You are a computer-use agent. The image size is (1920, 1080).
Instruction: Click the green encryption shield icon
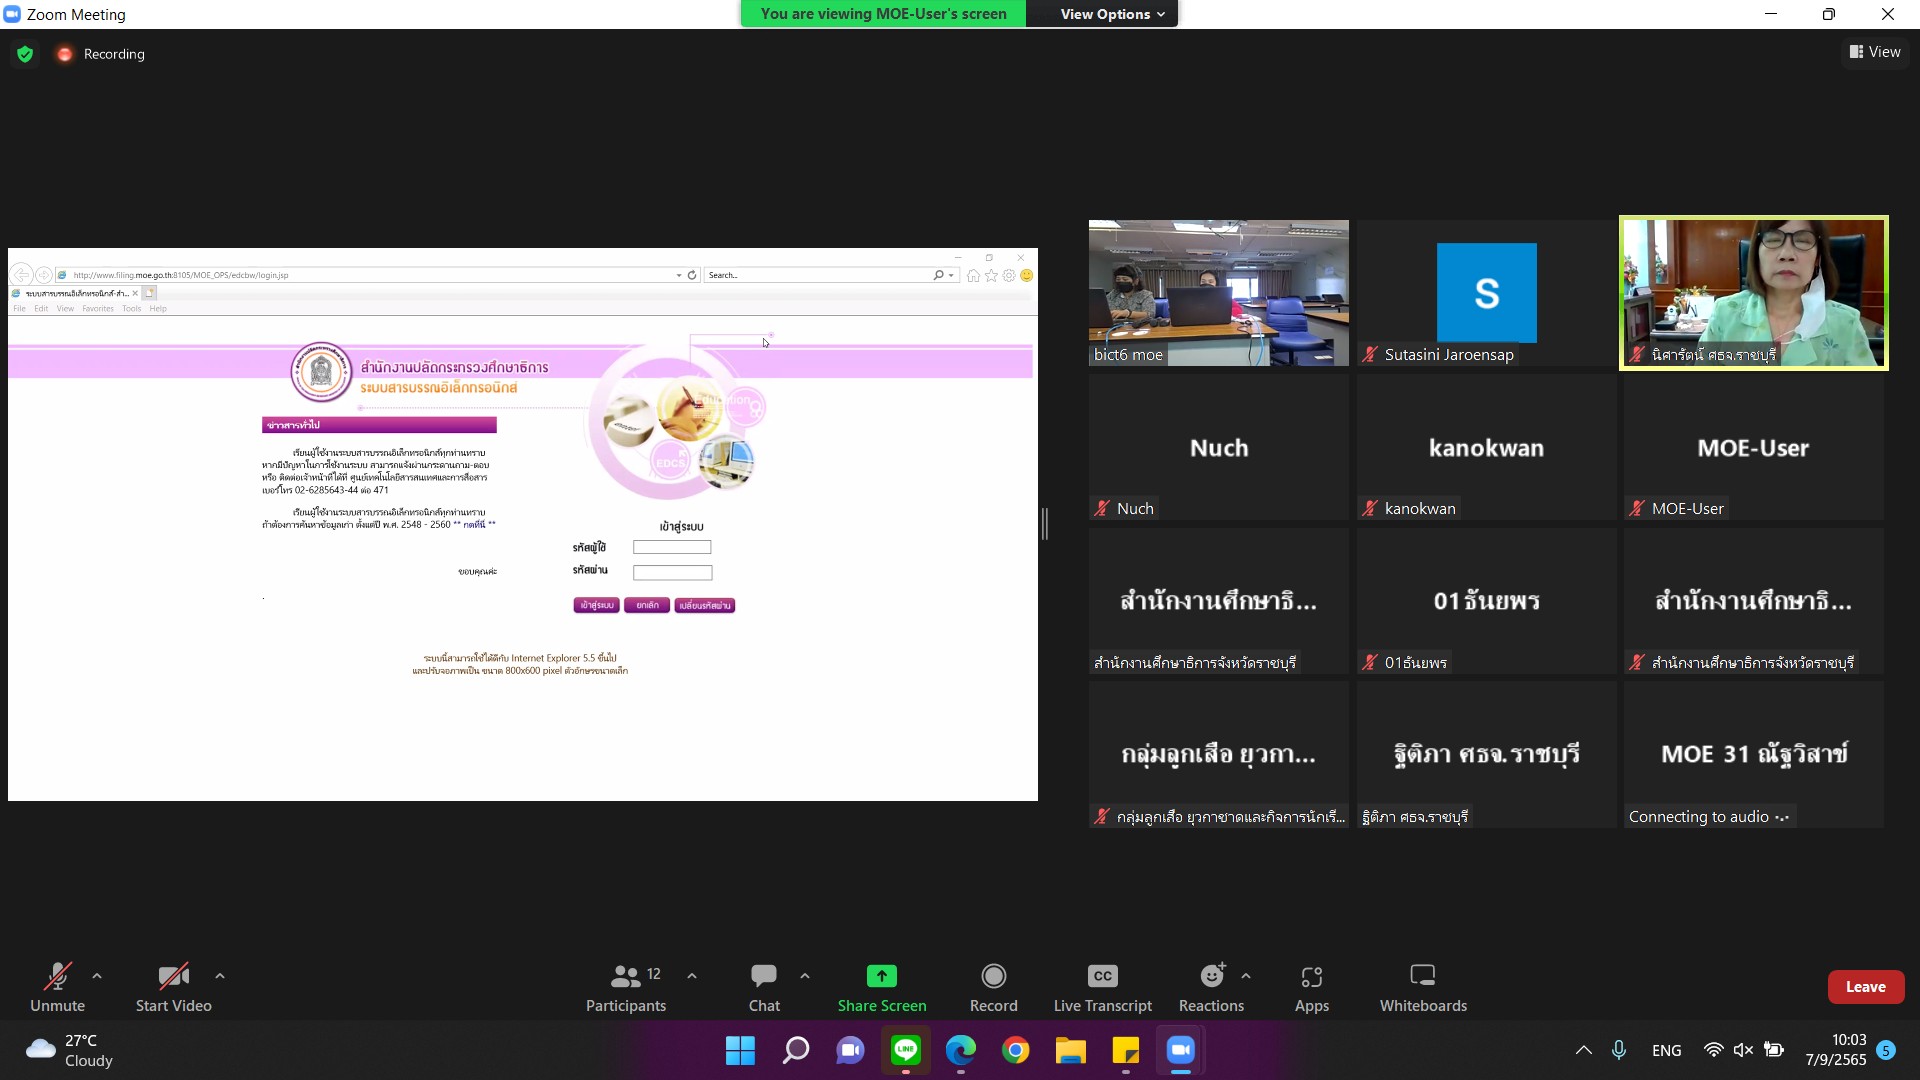[x=25, y=54]
